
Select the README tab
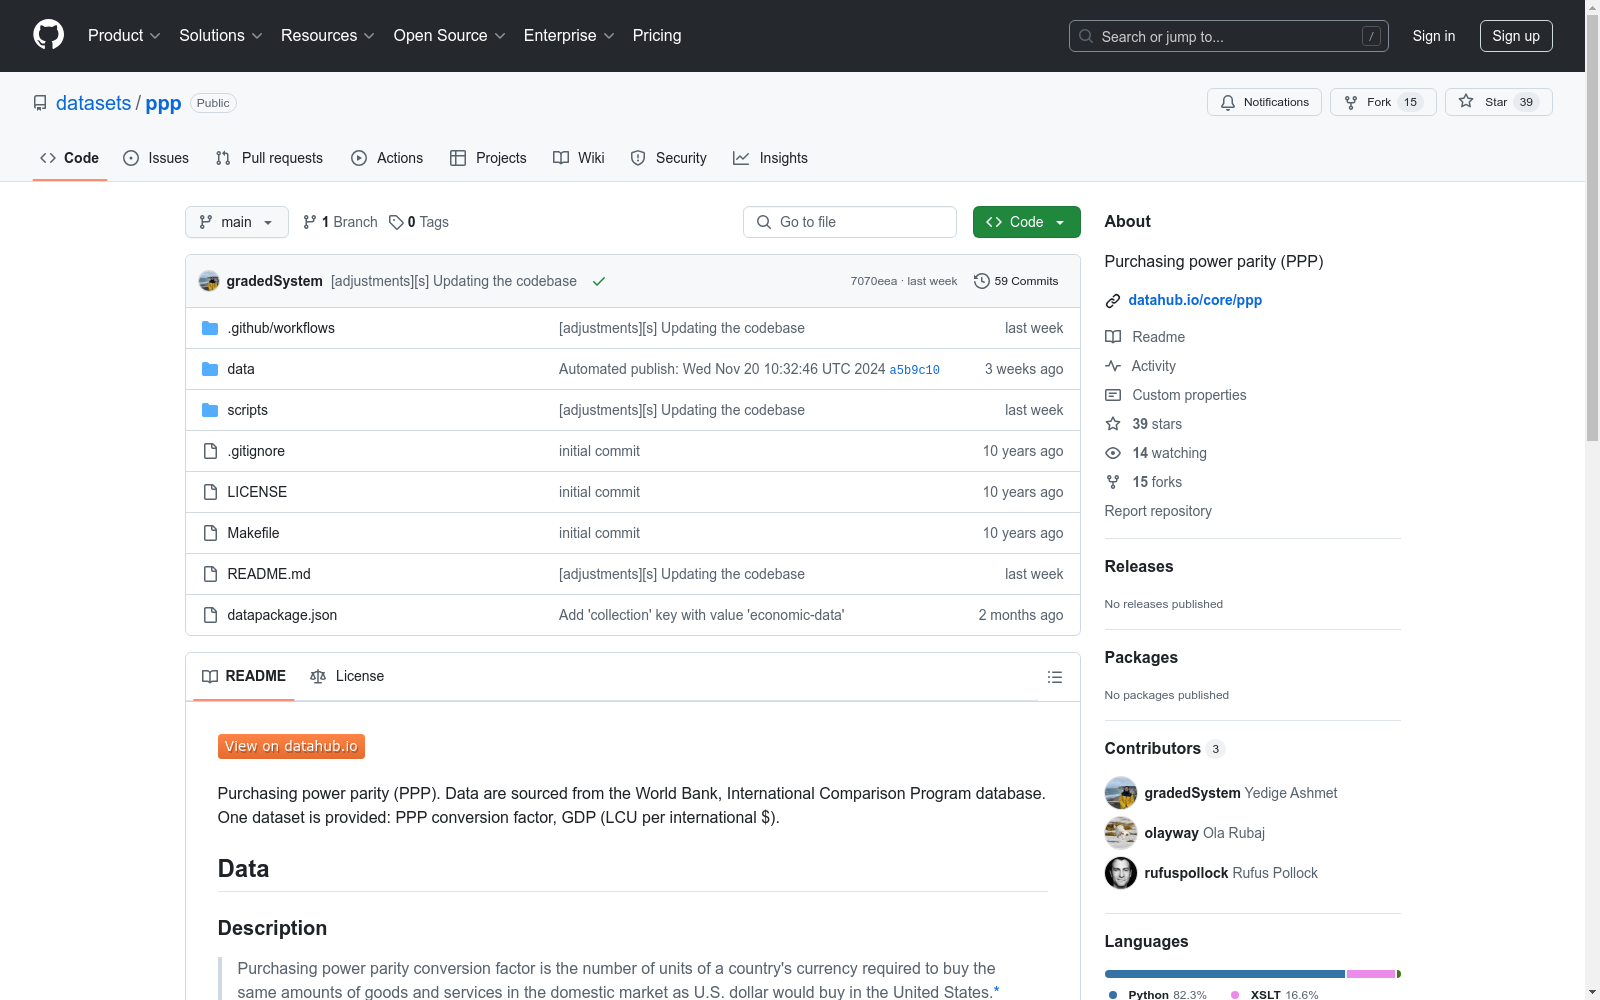click(244, 676)
